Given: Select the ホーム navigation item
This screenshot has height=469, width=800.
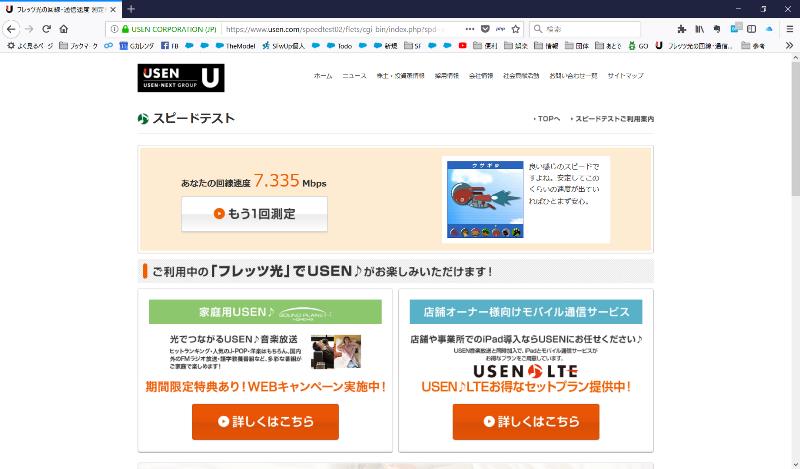Looking at the screenshot, I should pyautogui.click(x=322, y=76).
